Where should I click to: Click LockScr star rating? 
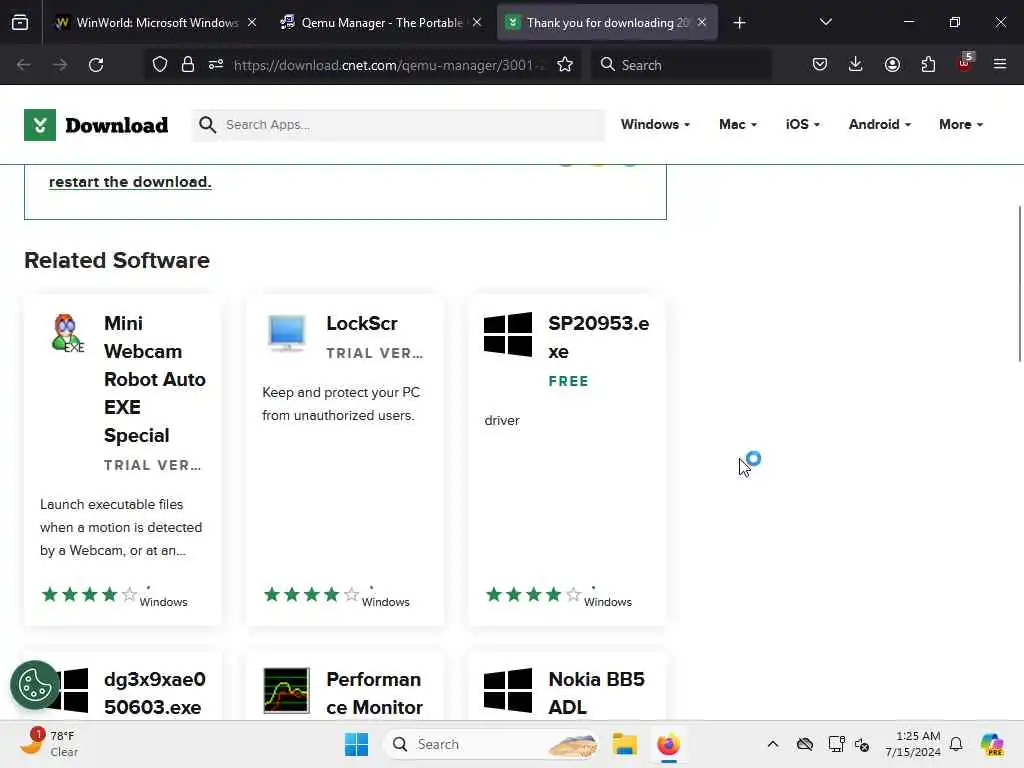click(311, 594)
